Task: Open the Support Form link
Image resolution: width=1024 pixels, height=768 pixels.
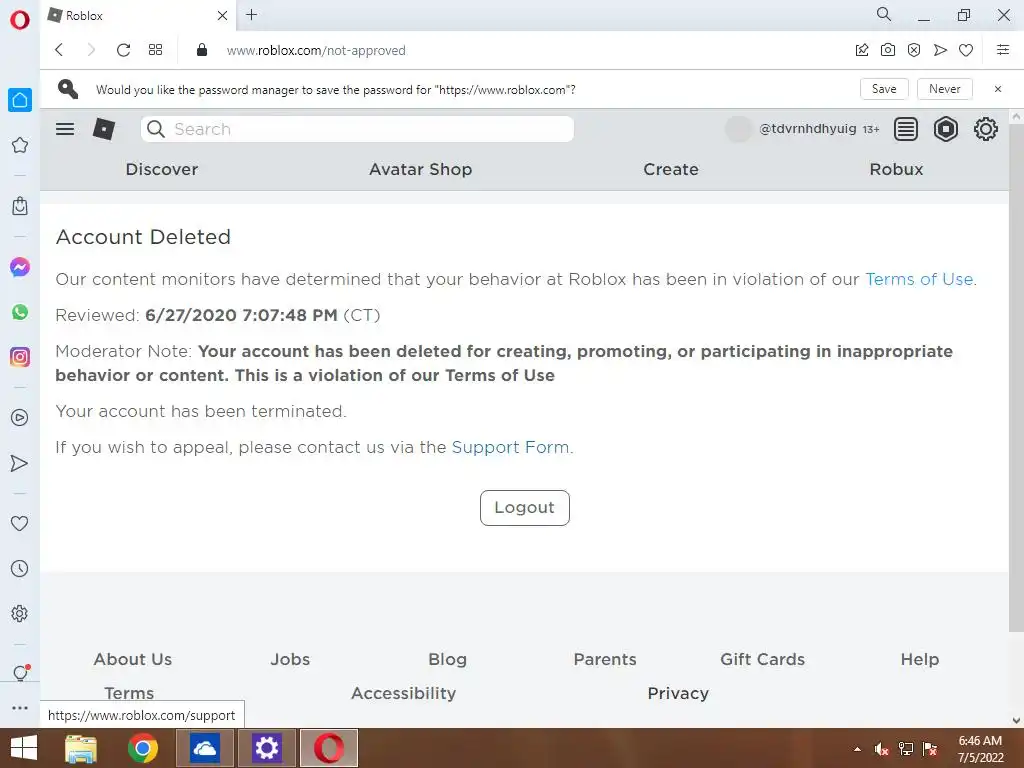Action: coord(511,447)
